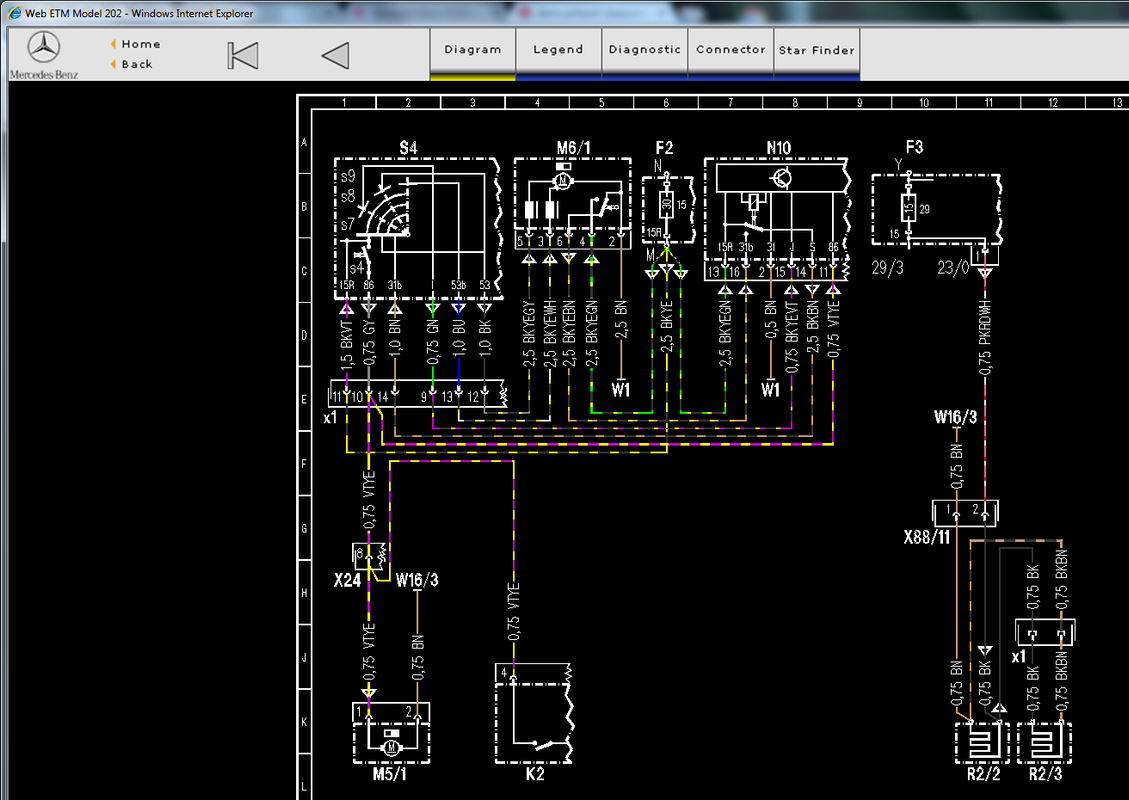Click the Home link

140,44
